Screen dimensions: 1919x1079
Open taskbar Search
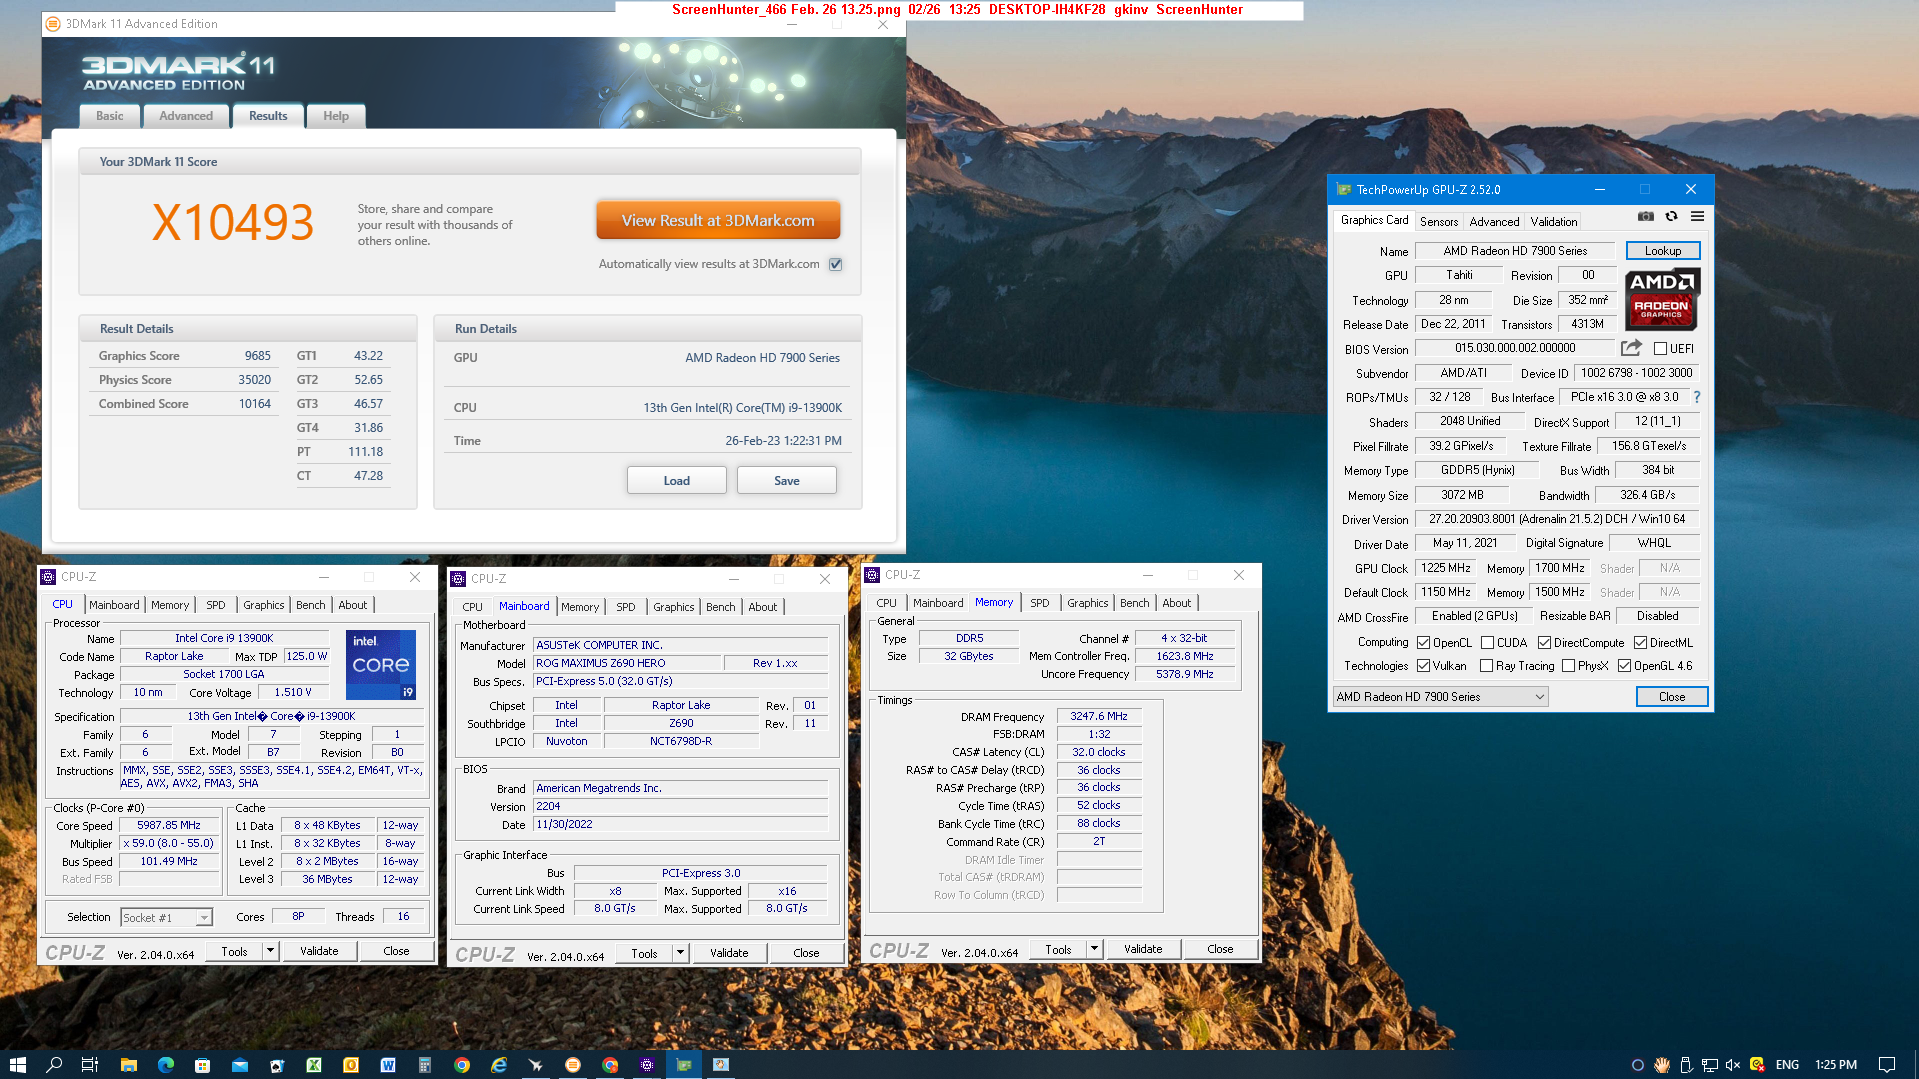click(54, 1064)
